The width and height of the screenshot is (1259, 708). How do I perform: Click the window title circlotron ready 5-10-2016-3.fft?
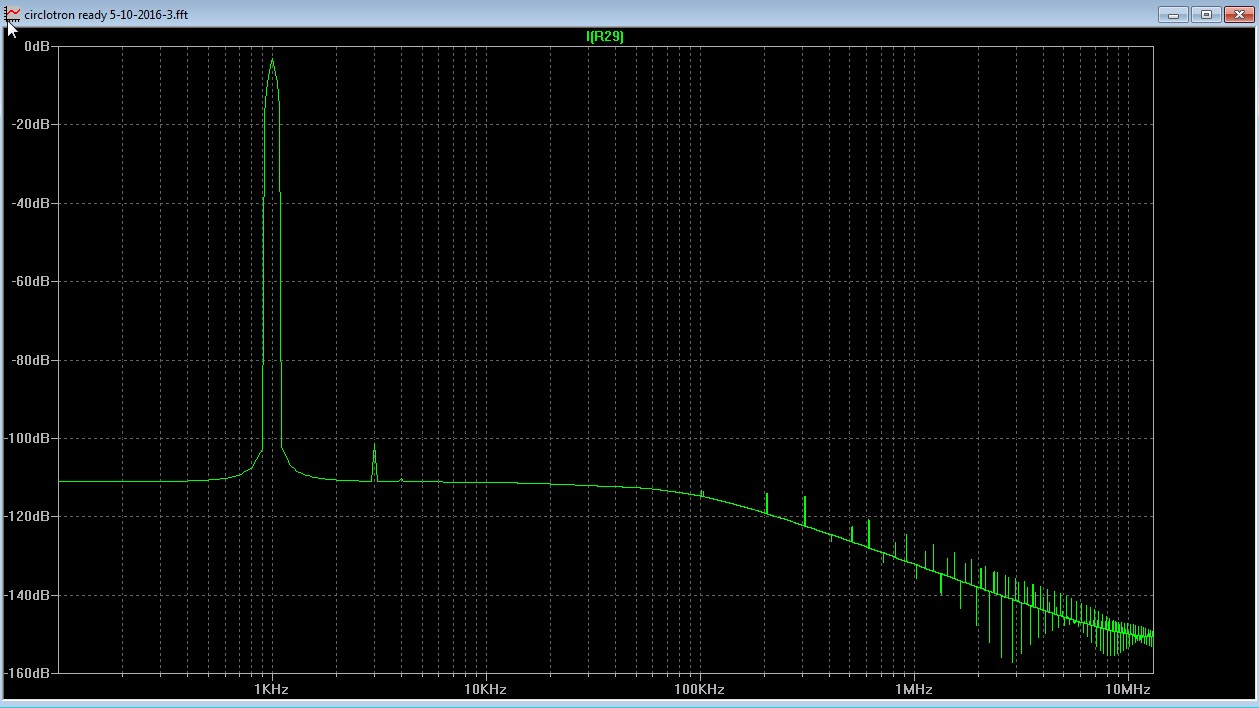click(106, 15)
